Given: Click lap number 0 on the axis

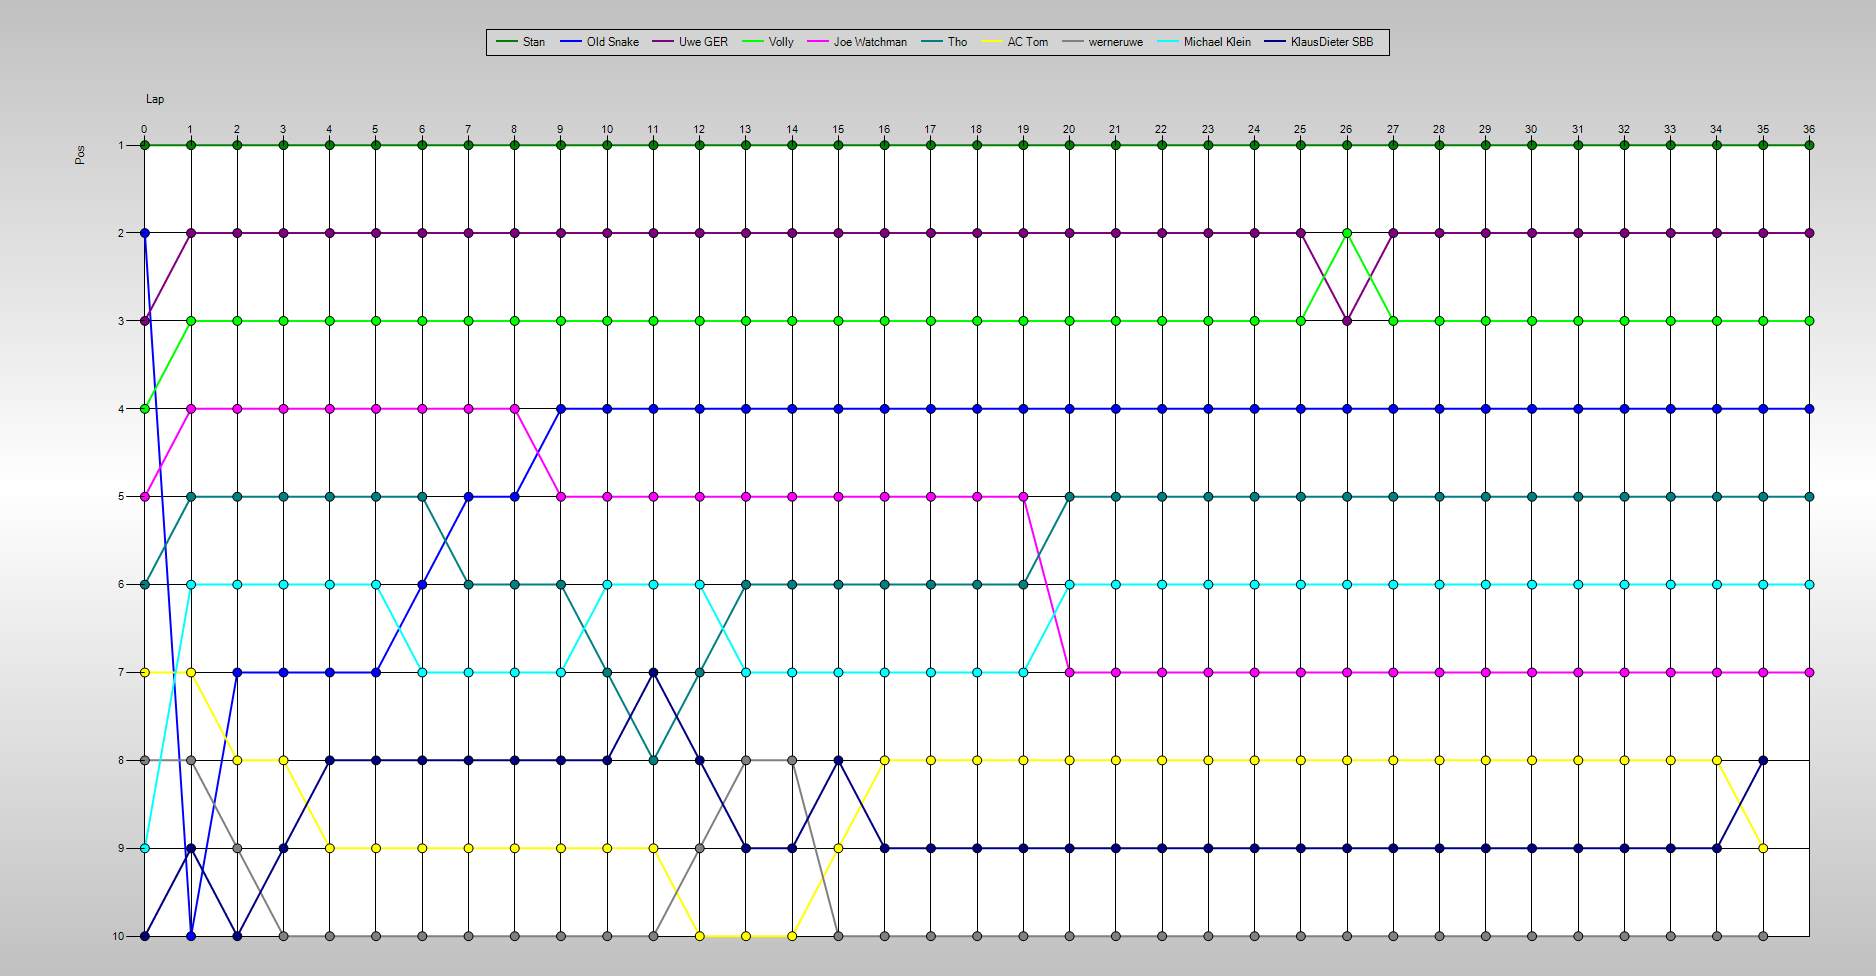Looking at the screenshot, I should point(144,129).
